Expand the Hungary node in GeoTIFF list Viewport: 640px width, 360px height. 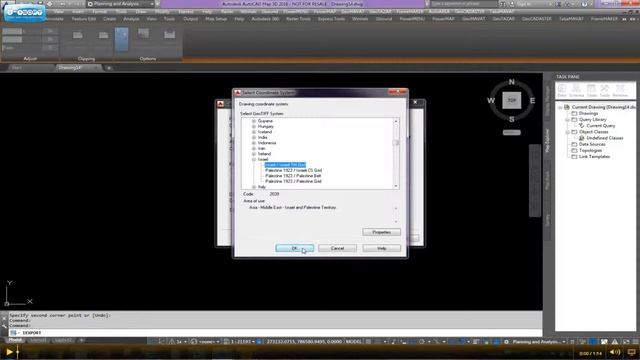(x=253, y=127)
